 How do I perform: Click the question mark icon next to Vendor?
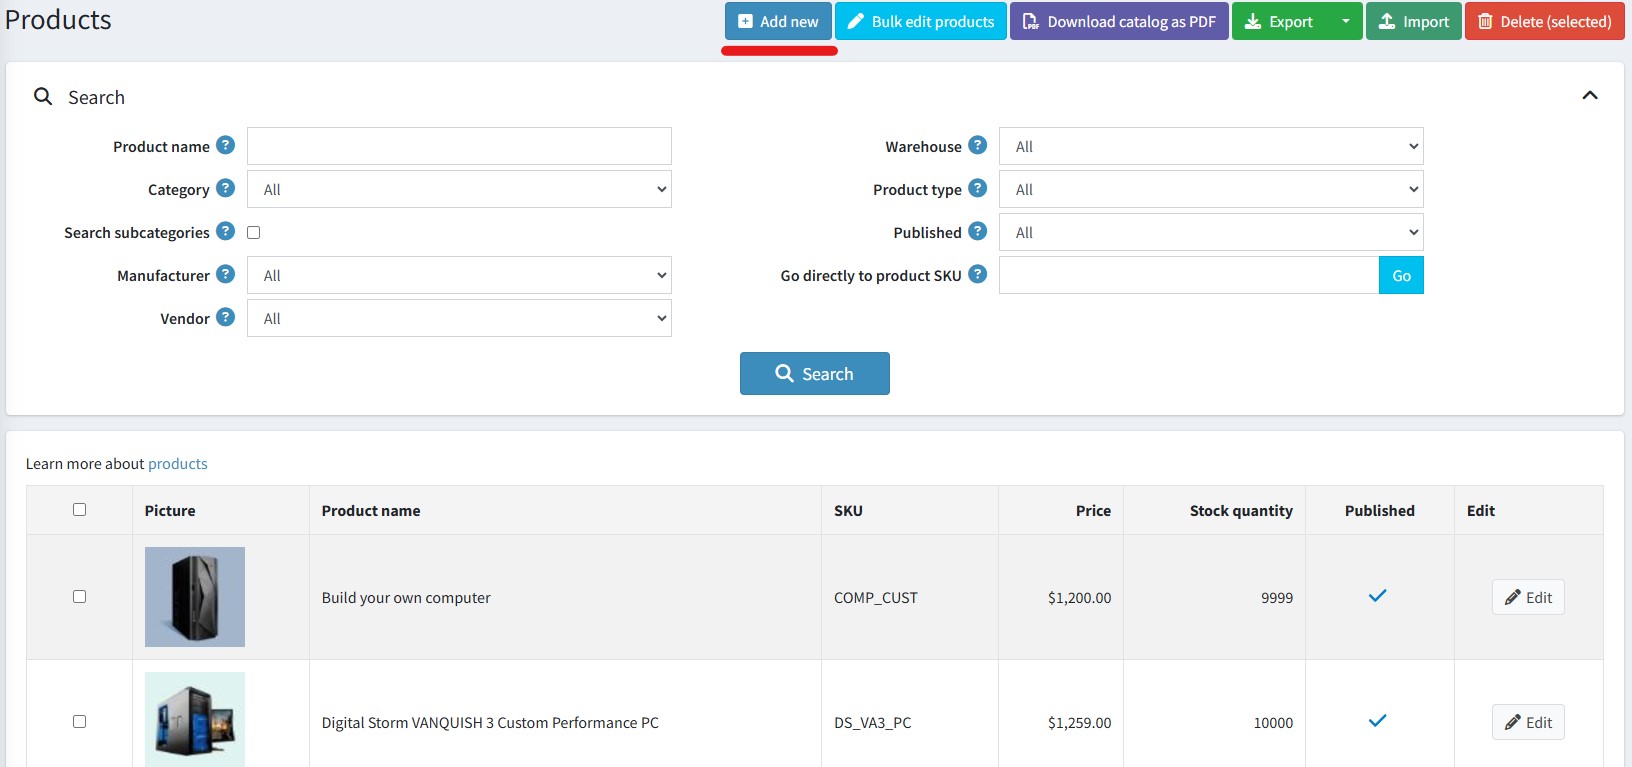(x=226, y=318)
